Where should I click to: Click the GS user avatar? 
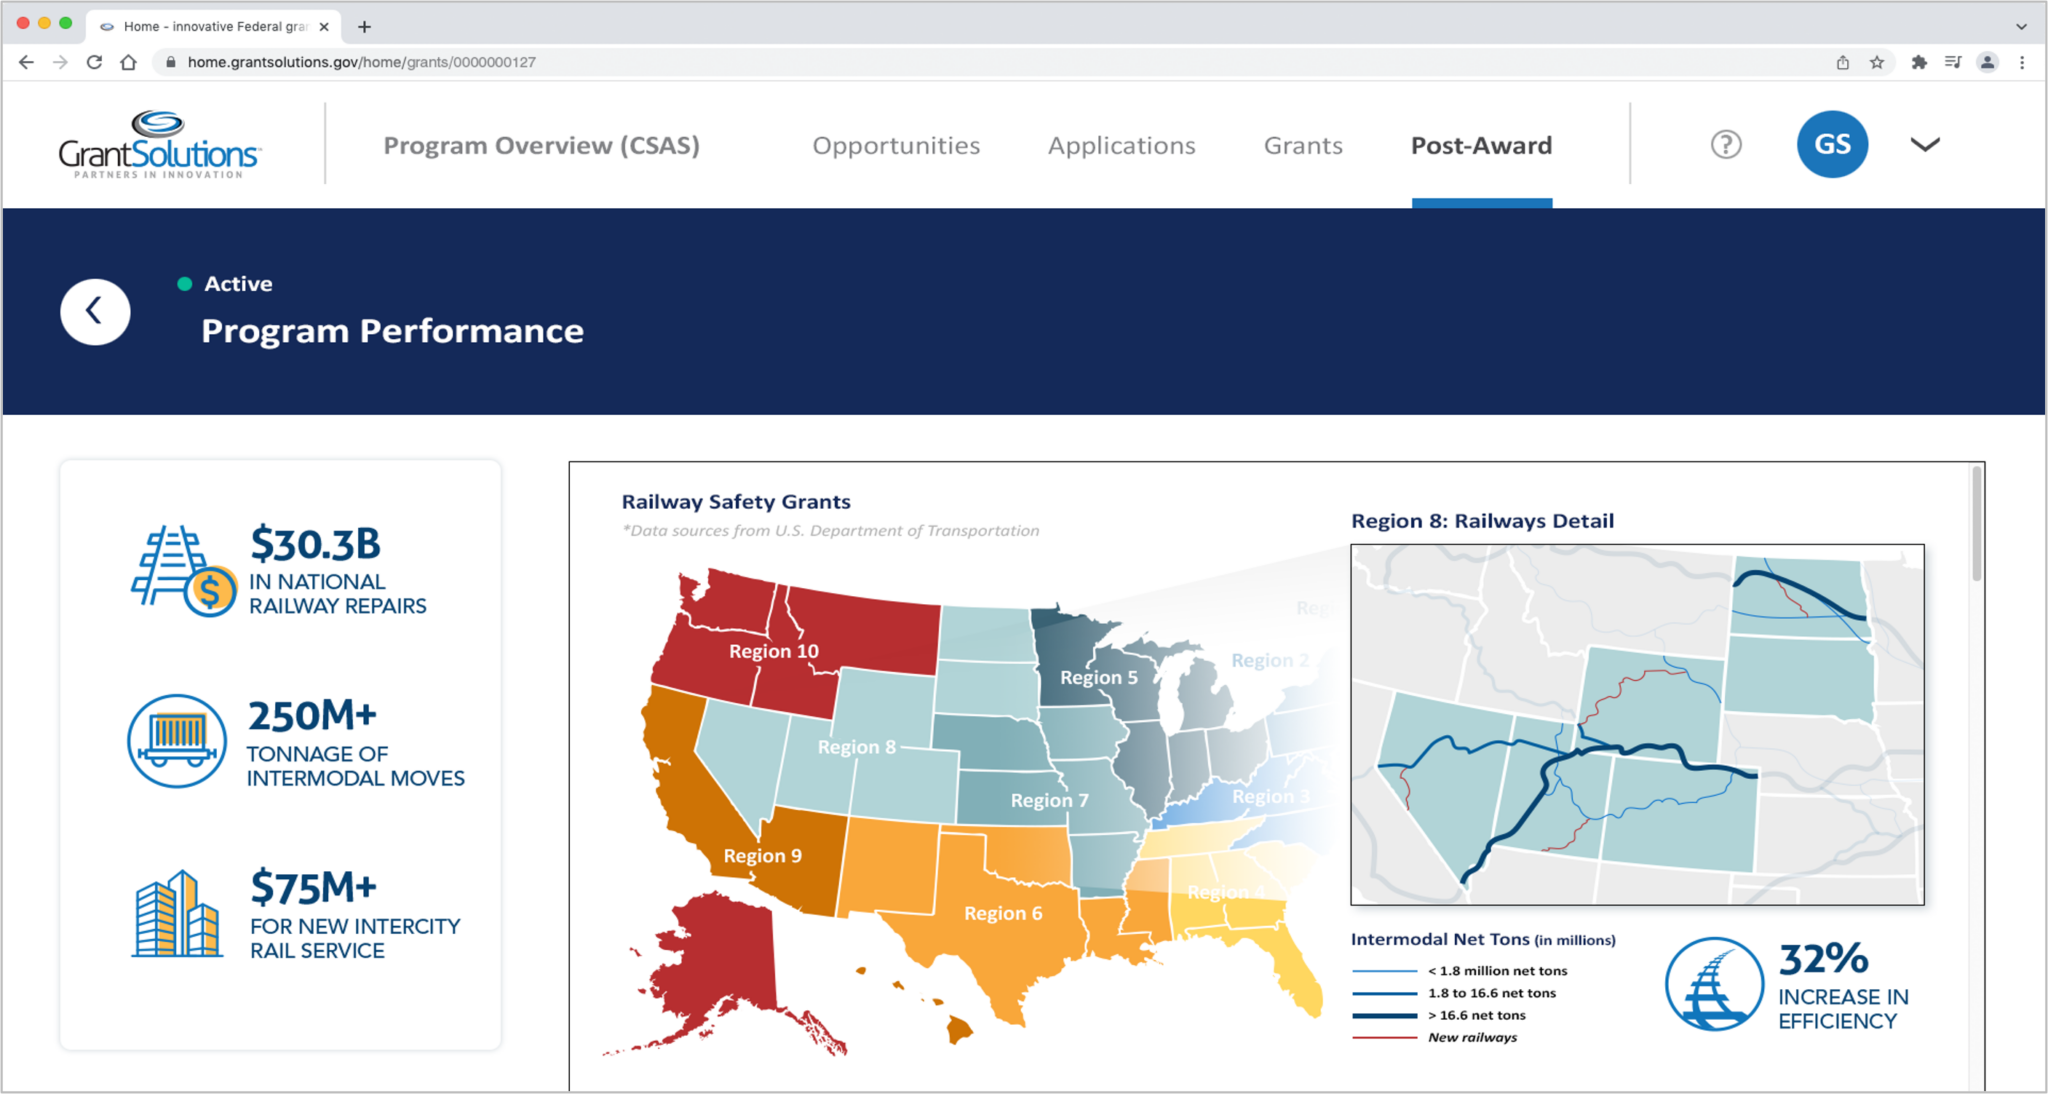1831,145
